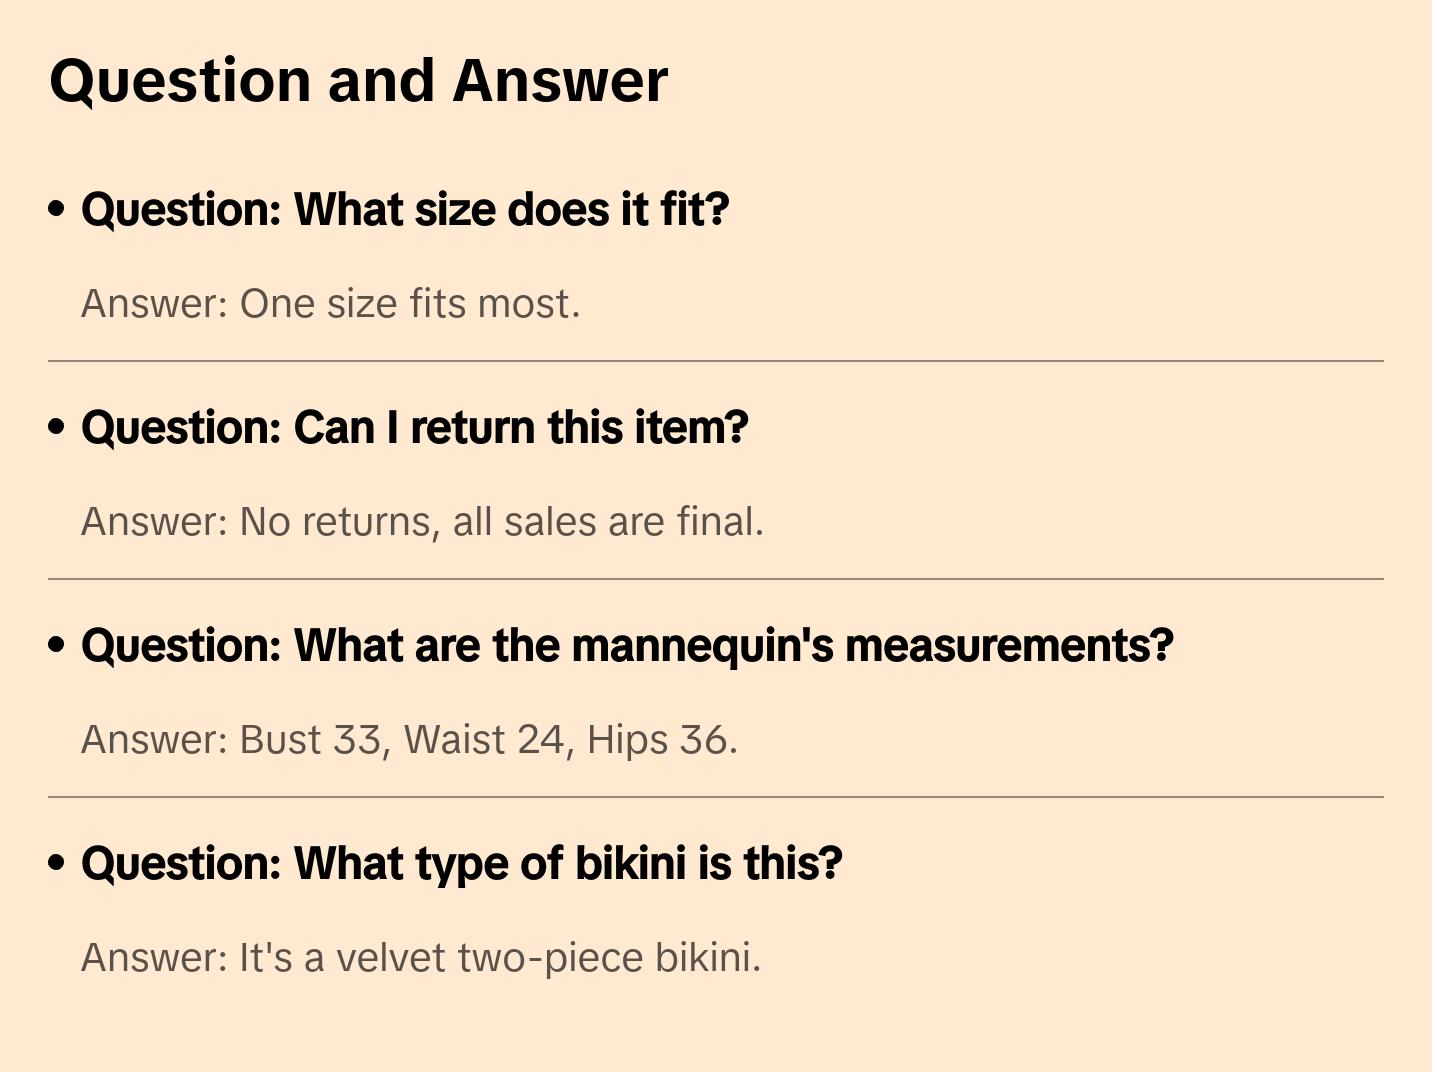Click the mannequin's measurements question
Viewport: 1432px width, 1072px height.
tap(627, 646)
